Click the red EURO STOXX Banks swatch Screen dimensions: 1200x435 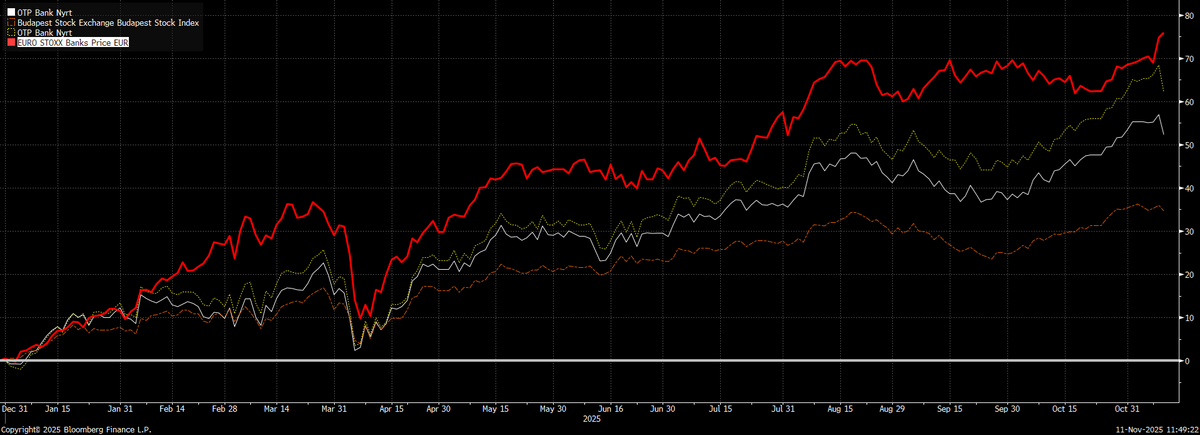point(10,43)
